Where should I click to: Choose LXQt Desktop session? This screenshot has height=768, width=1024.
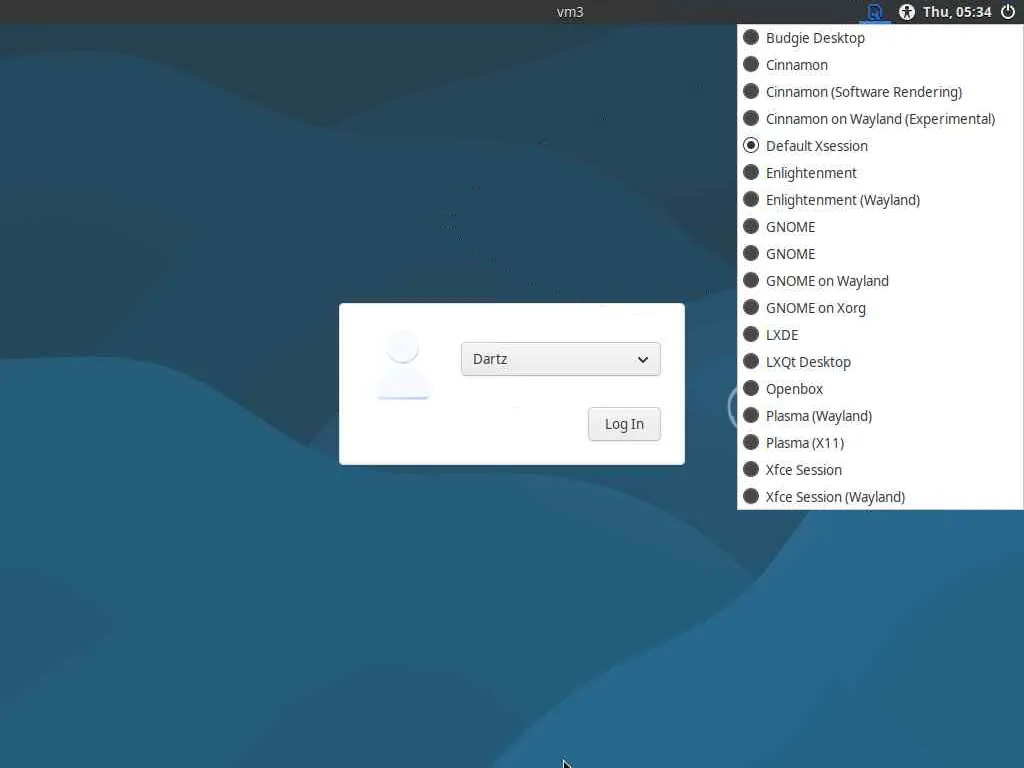pos(880,362)
